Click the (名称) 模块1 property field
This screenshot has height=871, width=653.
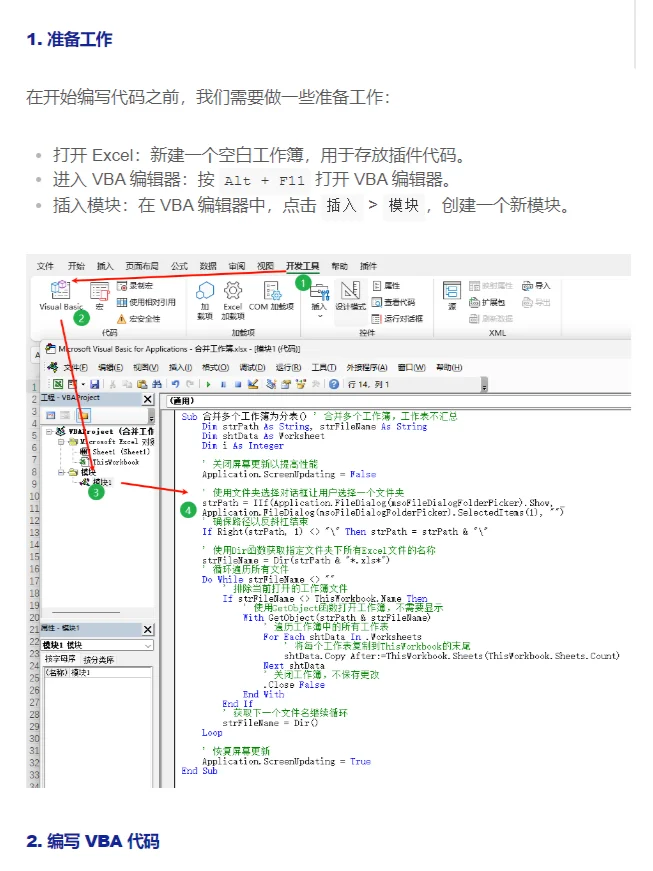(x=98, y=673)
